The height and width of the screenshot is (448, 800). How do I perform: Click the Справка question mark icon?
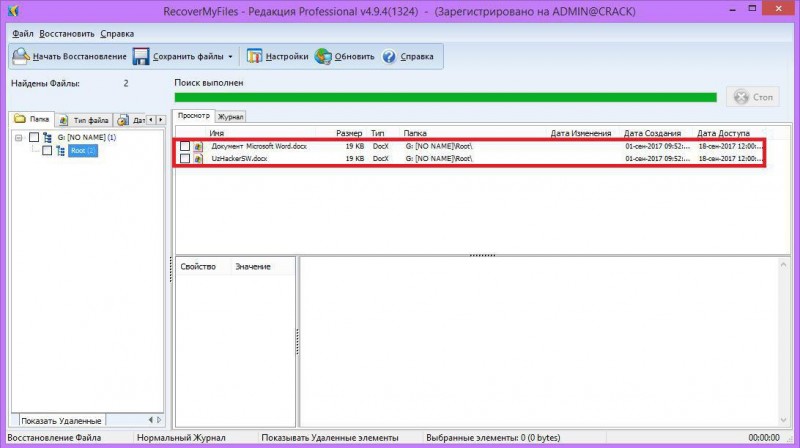point(389,56)
